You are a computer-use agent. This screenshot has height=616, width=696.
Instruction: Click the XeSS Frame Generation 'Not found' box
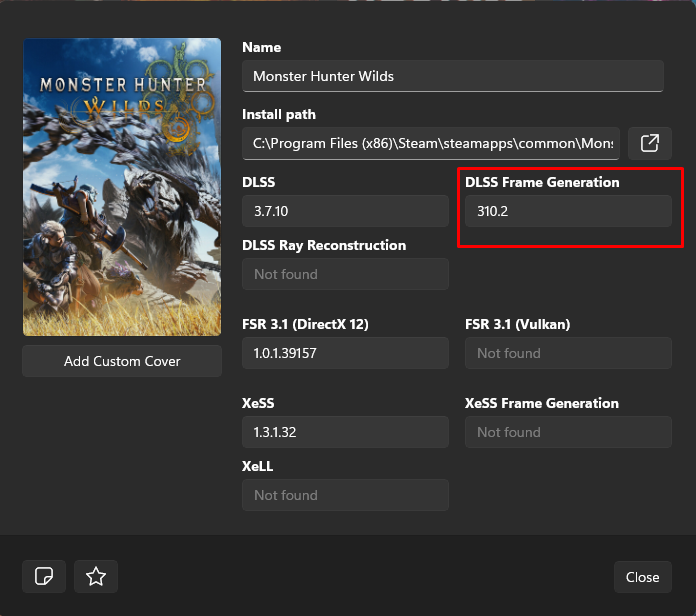[568, 432]
